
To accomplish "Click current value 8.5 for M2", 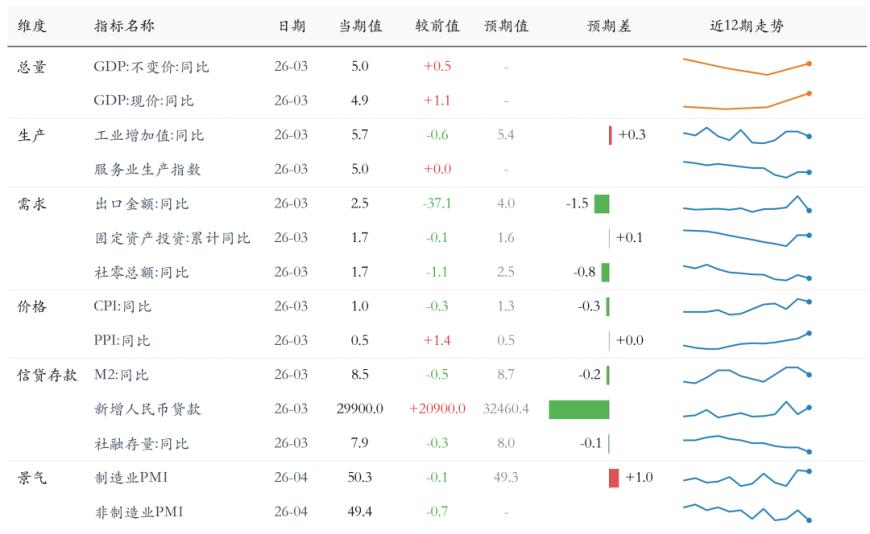I will (x=360, y=375).
